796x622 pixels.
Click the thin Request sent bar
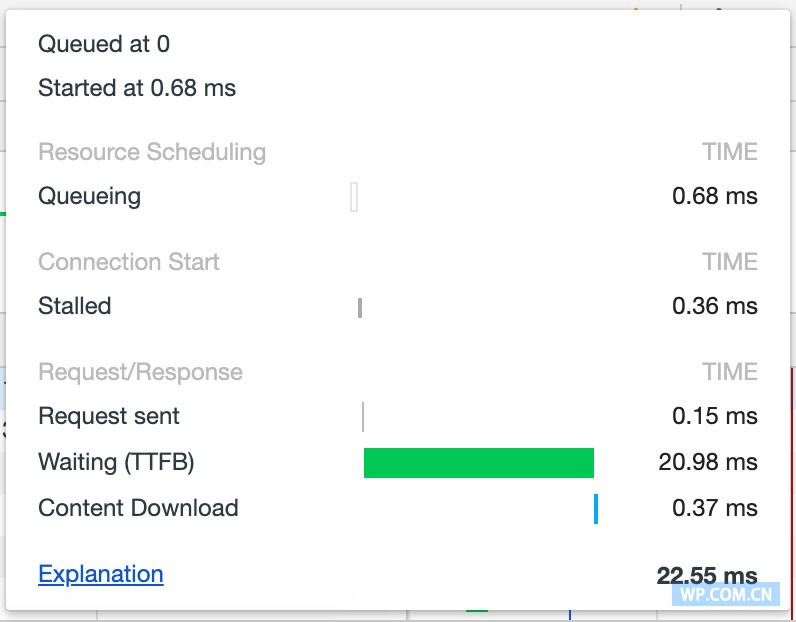(x=363, y=416)
